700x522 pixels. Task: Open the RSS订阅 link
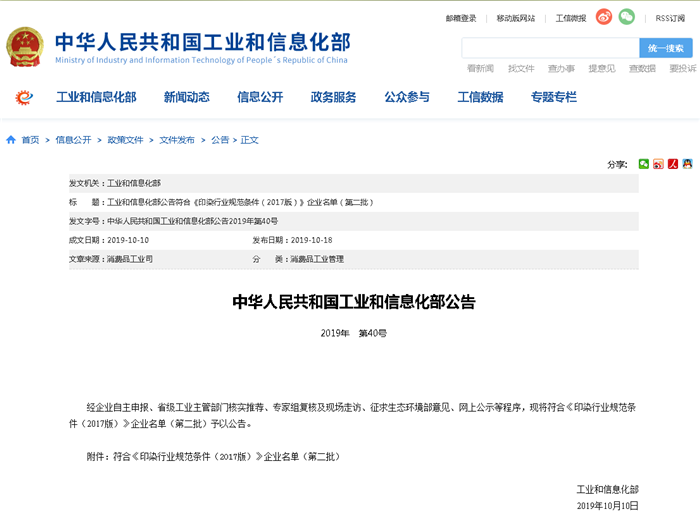(x=671, y=18)
